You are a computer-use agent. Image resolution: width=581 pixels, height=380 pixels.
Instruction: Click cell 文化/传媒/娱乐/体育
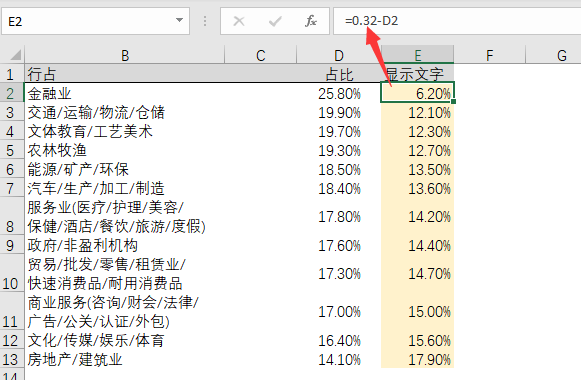tap(124, 340)
